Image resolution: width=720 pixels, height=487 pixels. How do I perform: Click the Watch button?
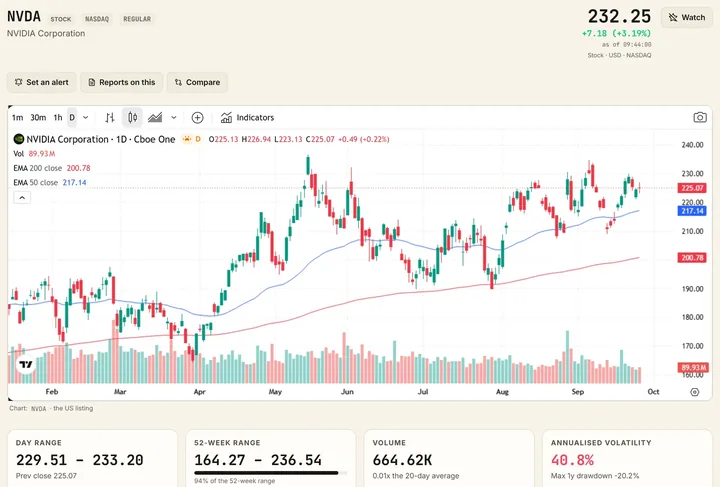686,17
